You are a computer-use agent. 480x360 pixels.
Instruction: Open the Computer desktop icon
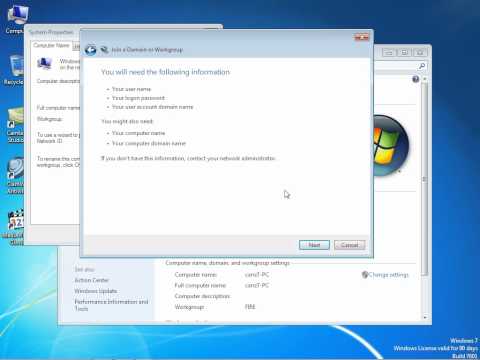pyautogui.click(x=17, y=20)
